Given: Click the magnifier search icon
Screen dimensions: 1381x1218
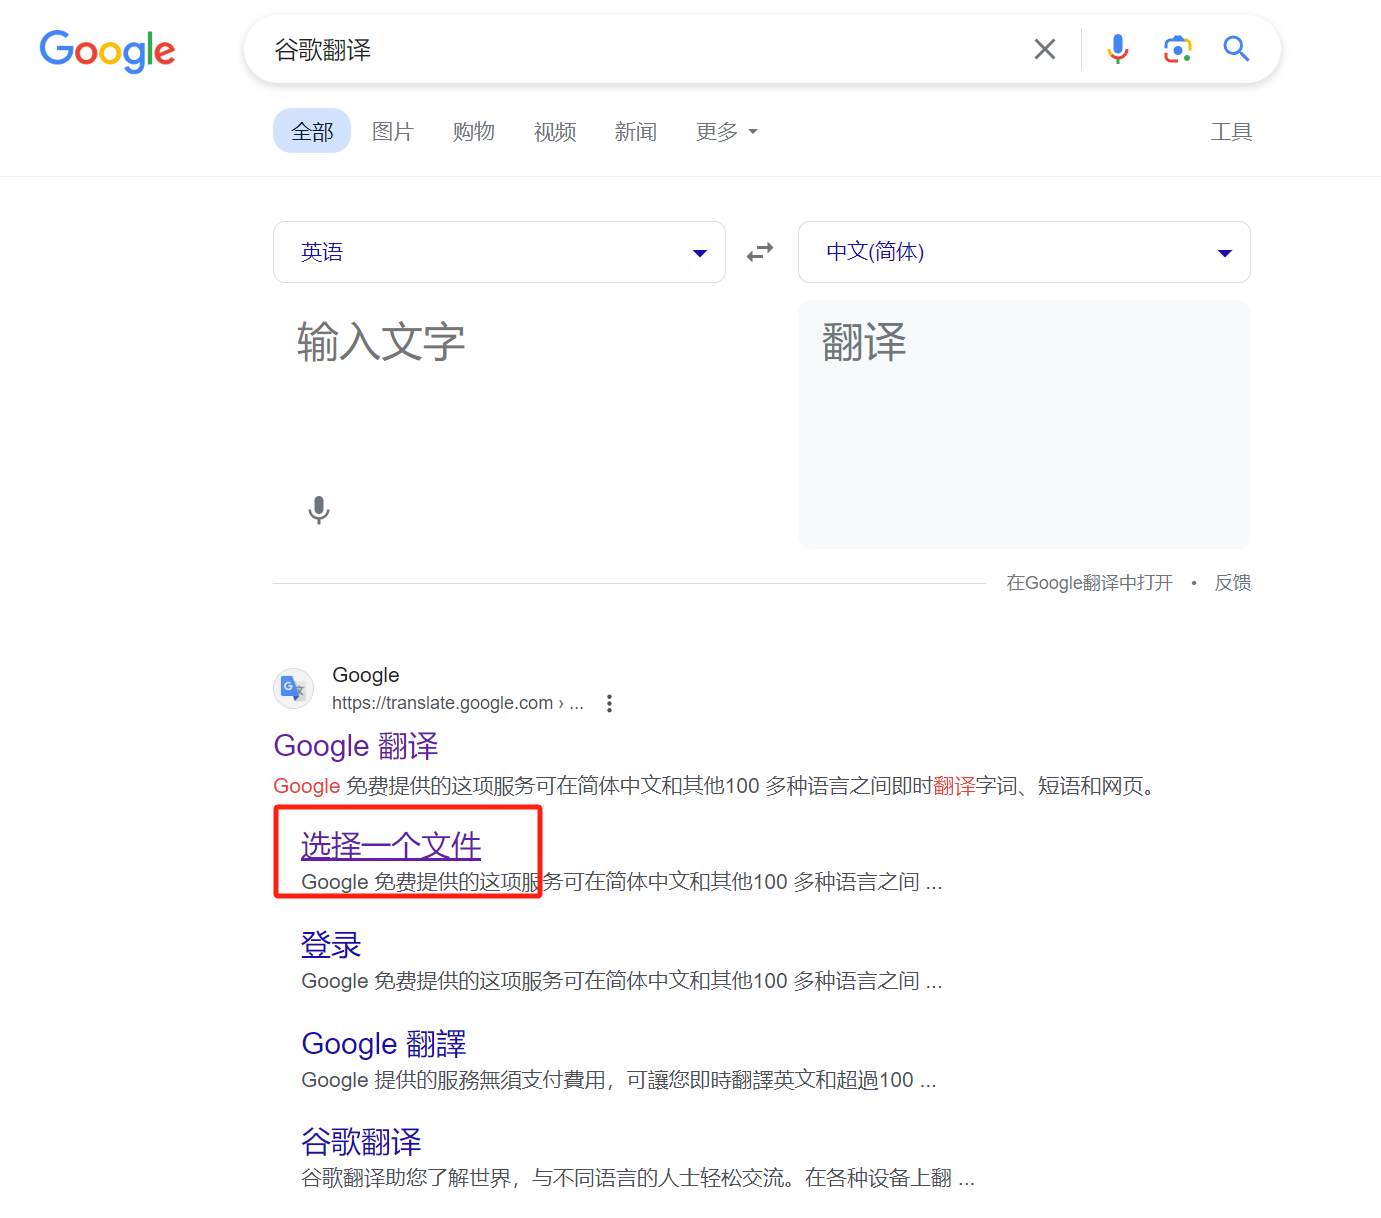Looking at the screenshot, I should 1237,49.
